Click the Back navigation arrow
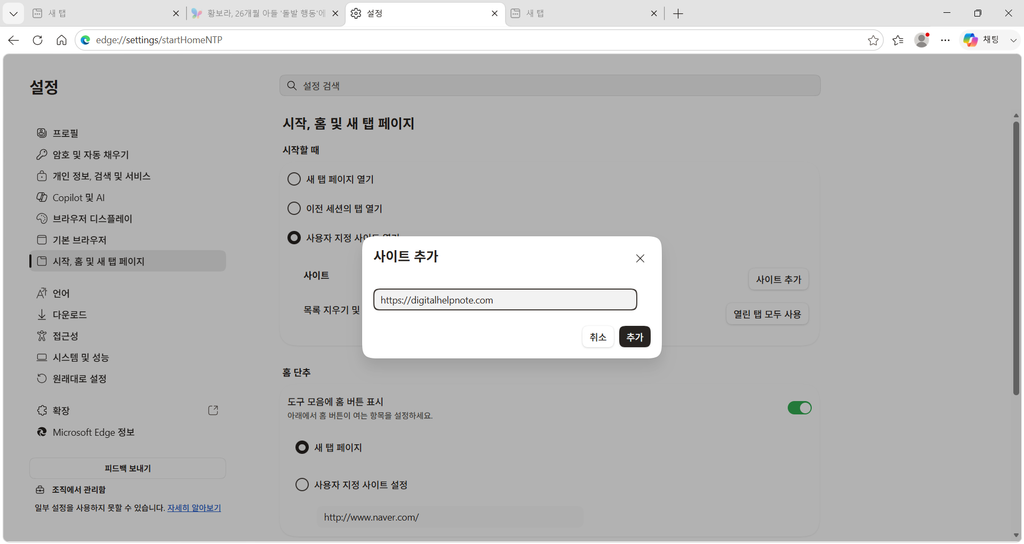The image size is (1024, 544). 13,40
